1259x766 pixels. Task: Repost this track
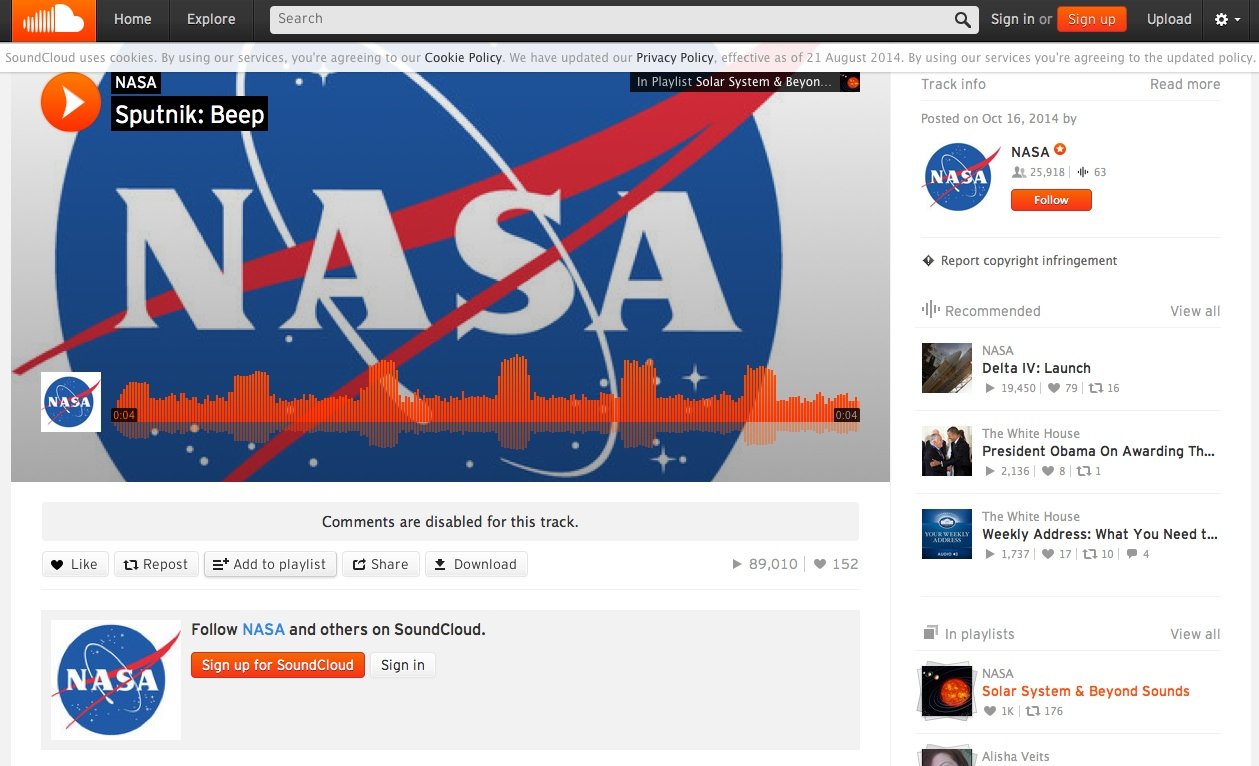(156, 564)
